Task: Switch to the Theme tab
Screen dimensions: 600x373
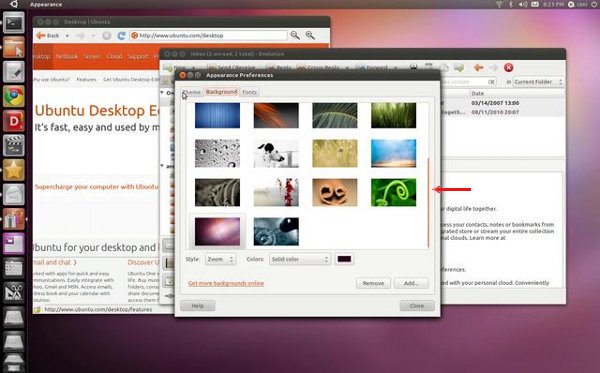Action: [x=192, y=92]
